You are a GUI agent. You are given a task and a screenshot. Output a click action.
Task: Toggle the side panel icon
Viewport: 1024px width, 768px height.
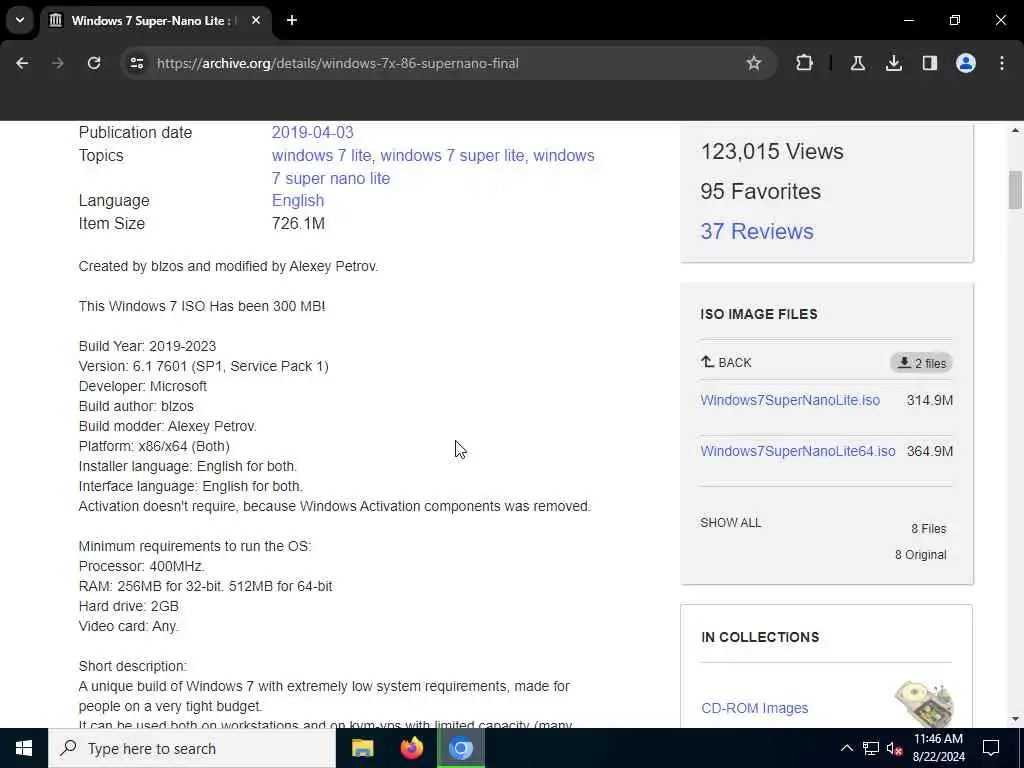coord(929,63)
